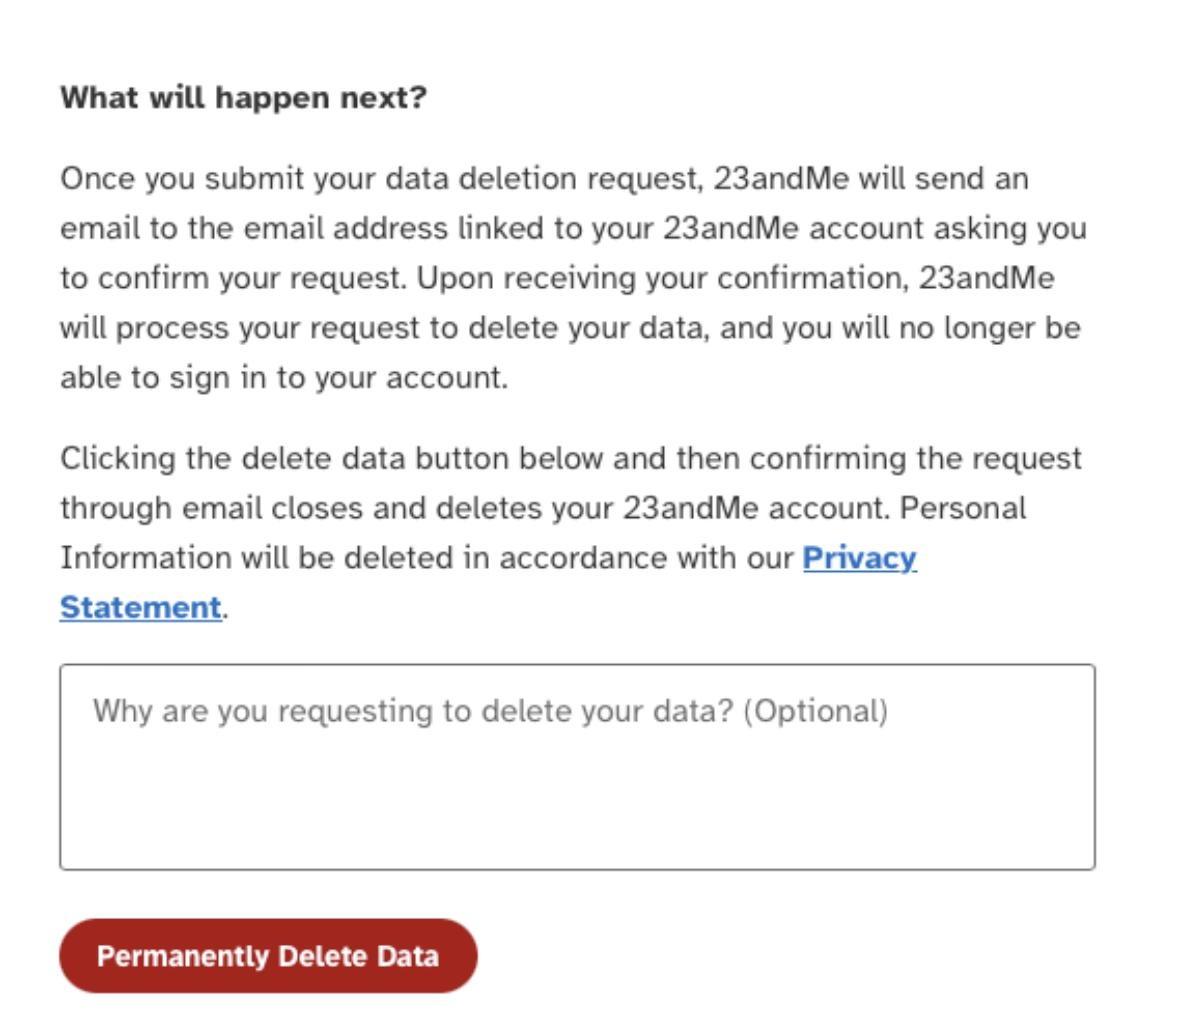This screenshot has height=1028, width=1196.
Task: Click the paragraph starting "Once you submit"
Action: pyautogui.click(x=570, y=278)
